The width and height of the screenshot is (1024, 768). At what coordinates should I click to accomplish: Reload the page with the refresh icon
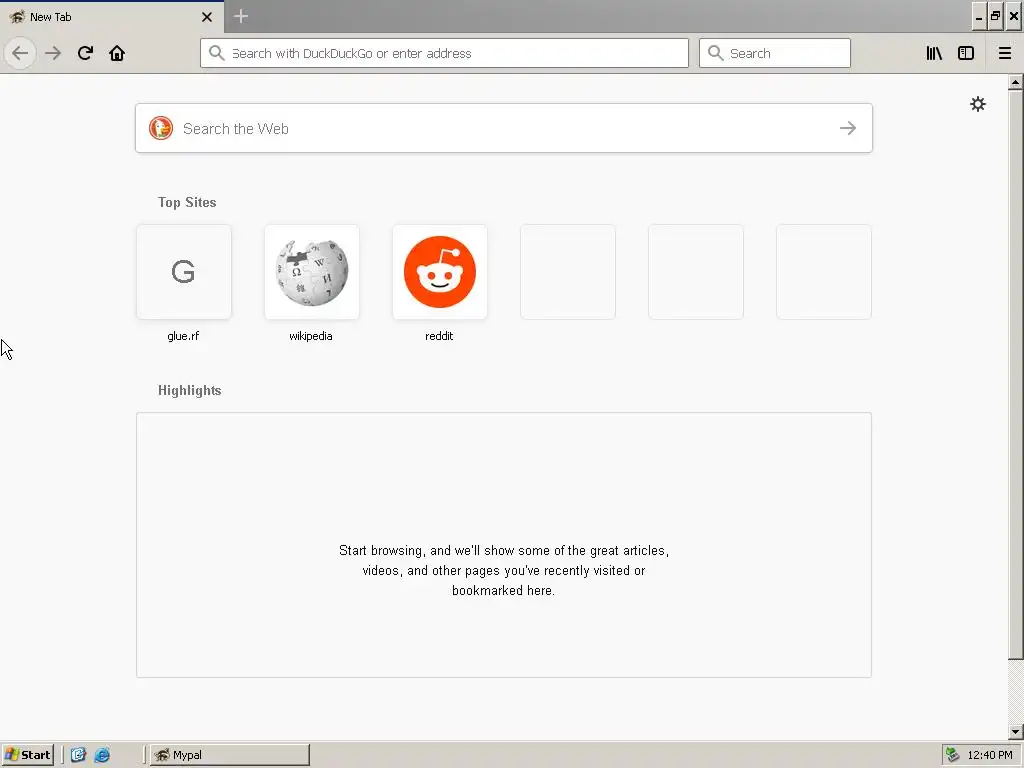point(85,53)
